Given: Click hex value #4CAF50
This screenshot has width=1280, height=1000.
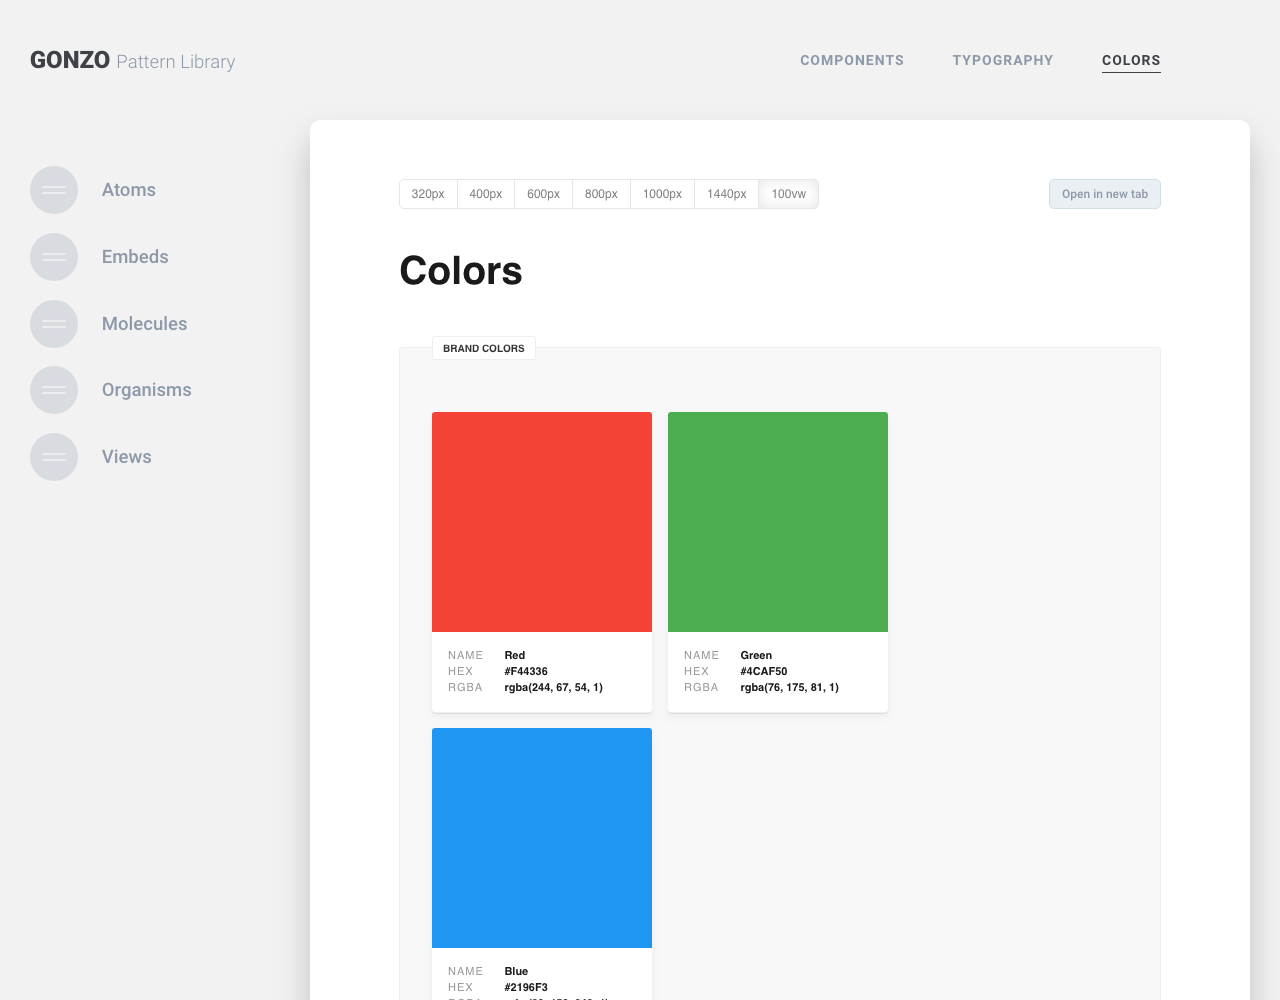Looking at the screenshot, I should (x=764, y=671).
